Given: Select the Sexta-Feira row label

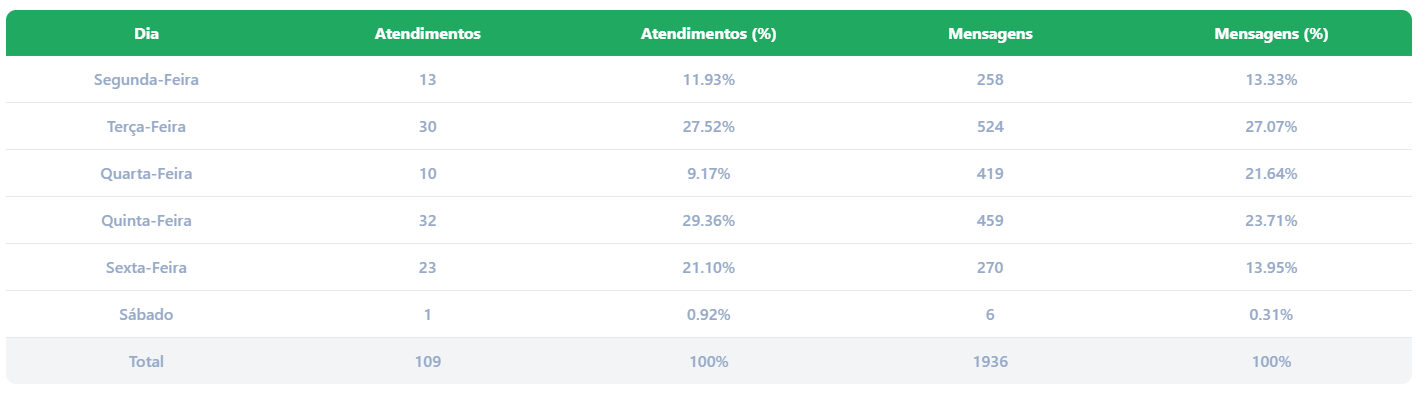Looking at the screenshot, I should point(146,268).
